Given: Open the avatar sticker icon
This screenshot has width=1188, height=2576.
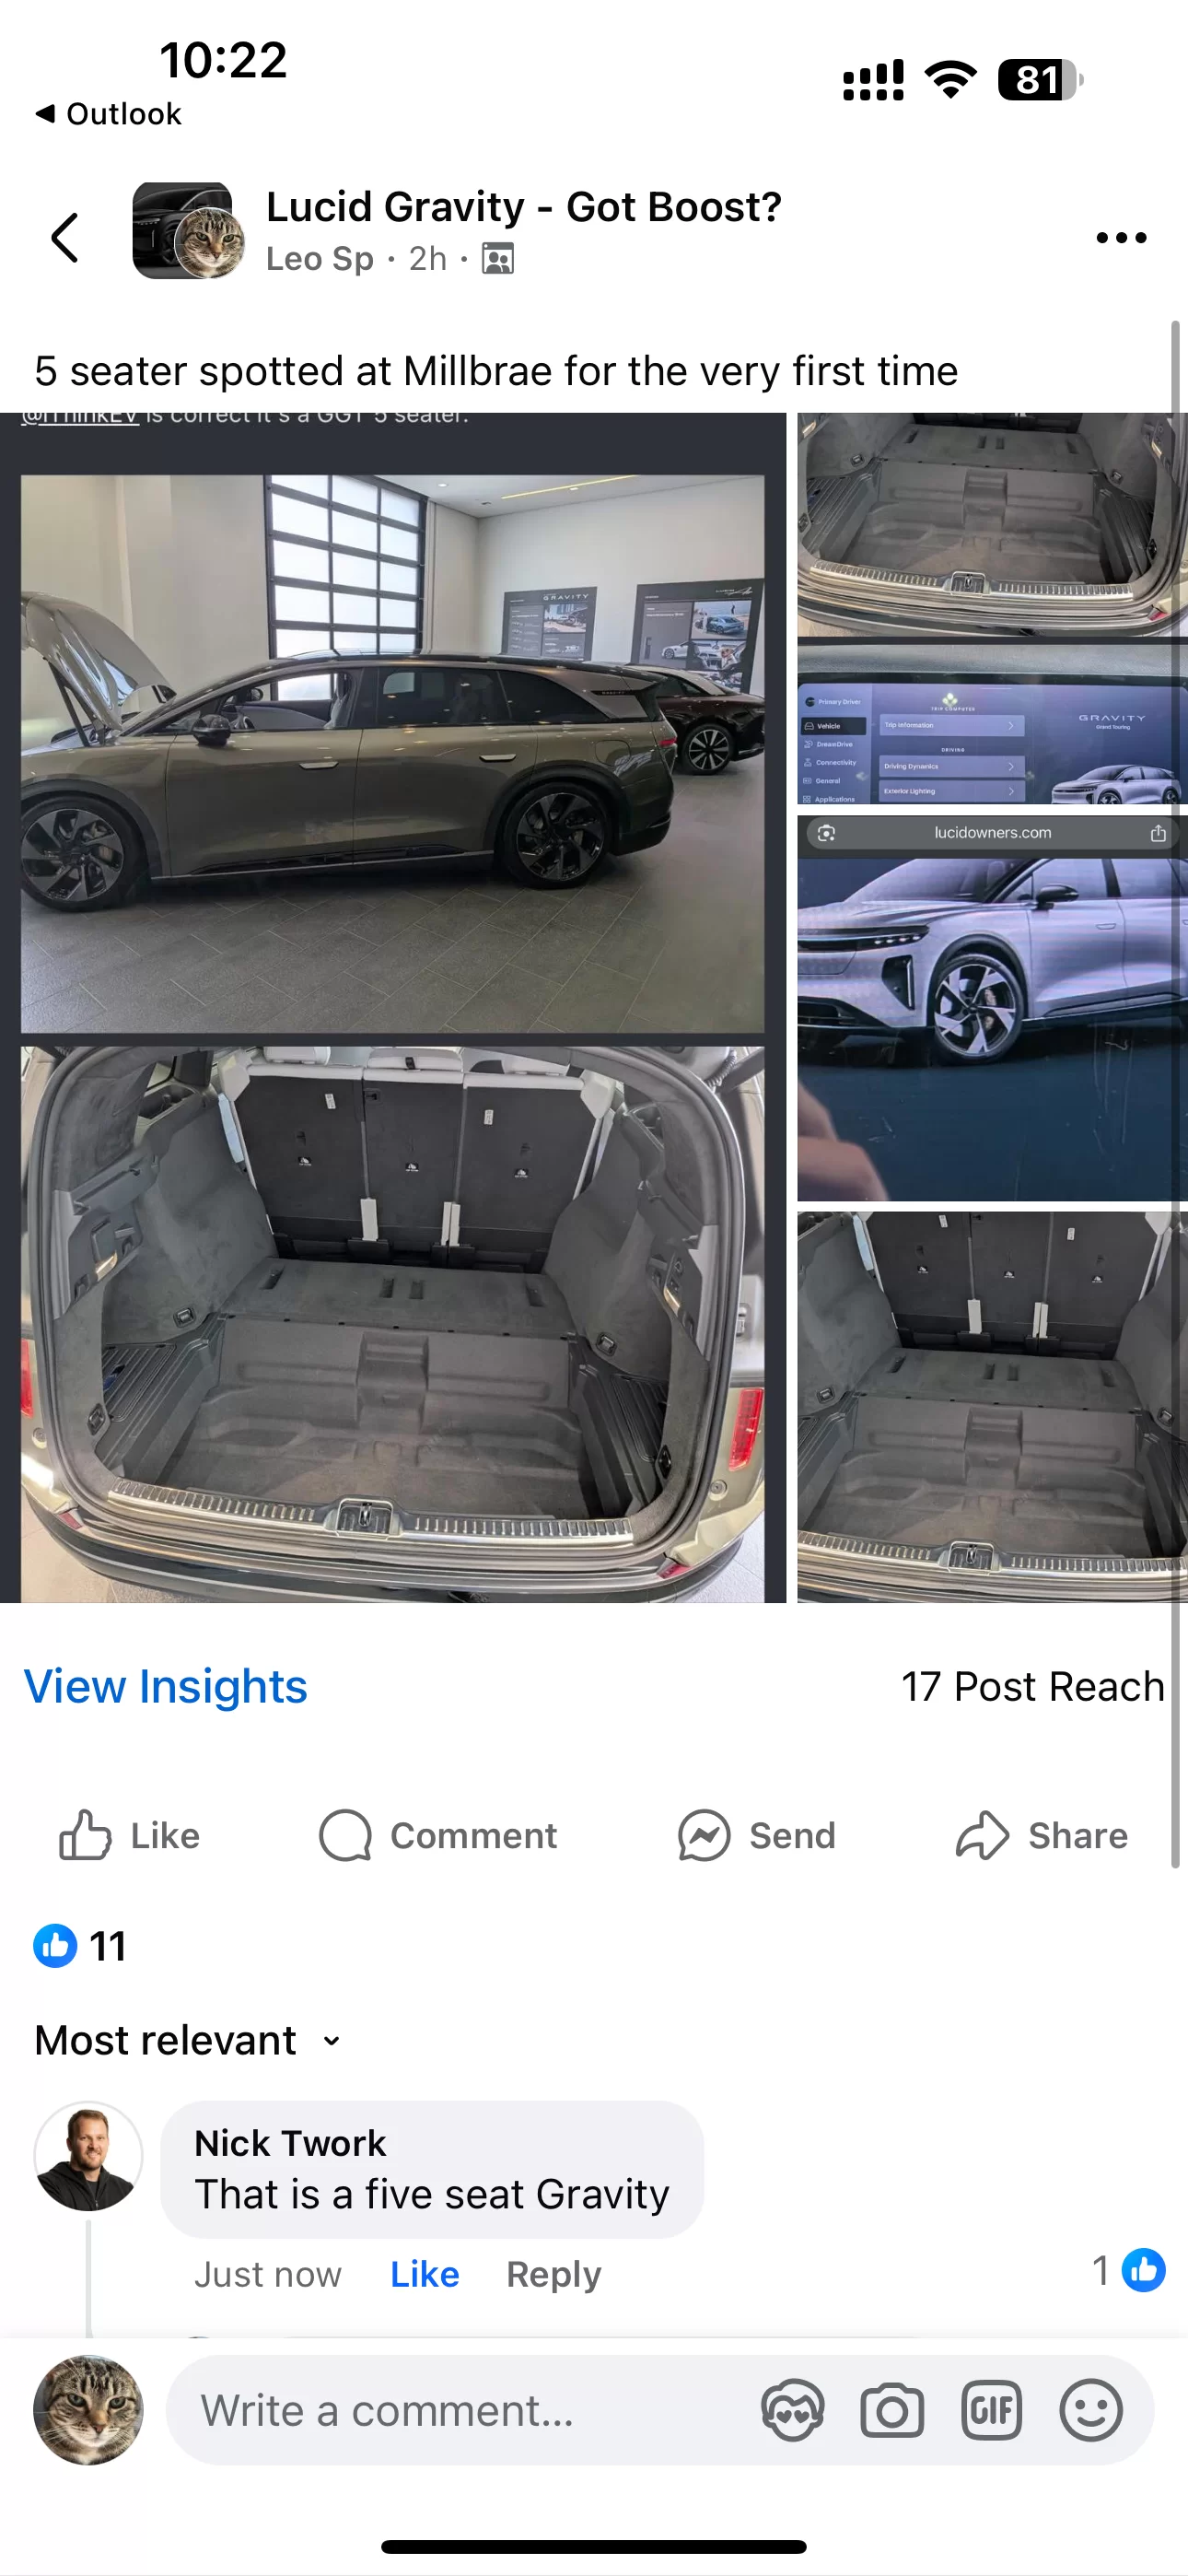Looking at the screenshot, I should [x=793, y=2411].
